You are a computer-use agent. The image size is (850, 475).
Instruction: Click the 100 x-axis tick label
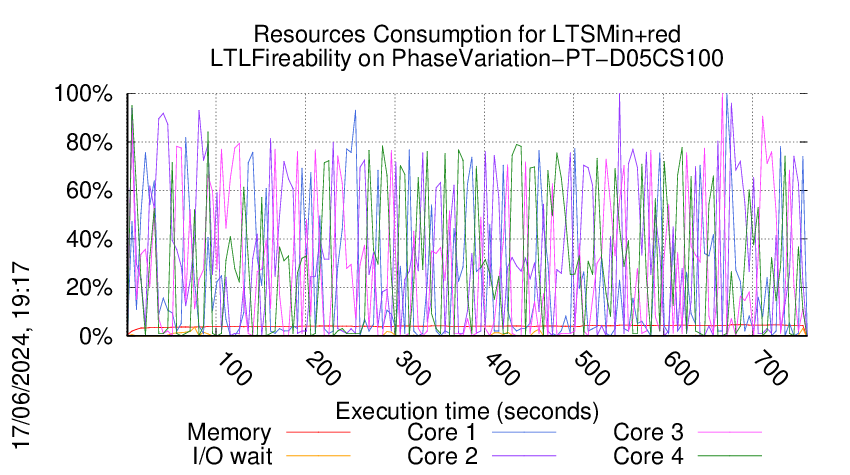click(x=234, y=370)
